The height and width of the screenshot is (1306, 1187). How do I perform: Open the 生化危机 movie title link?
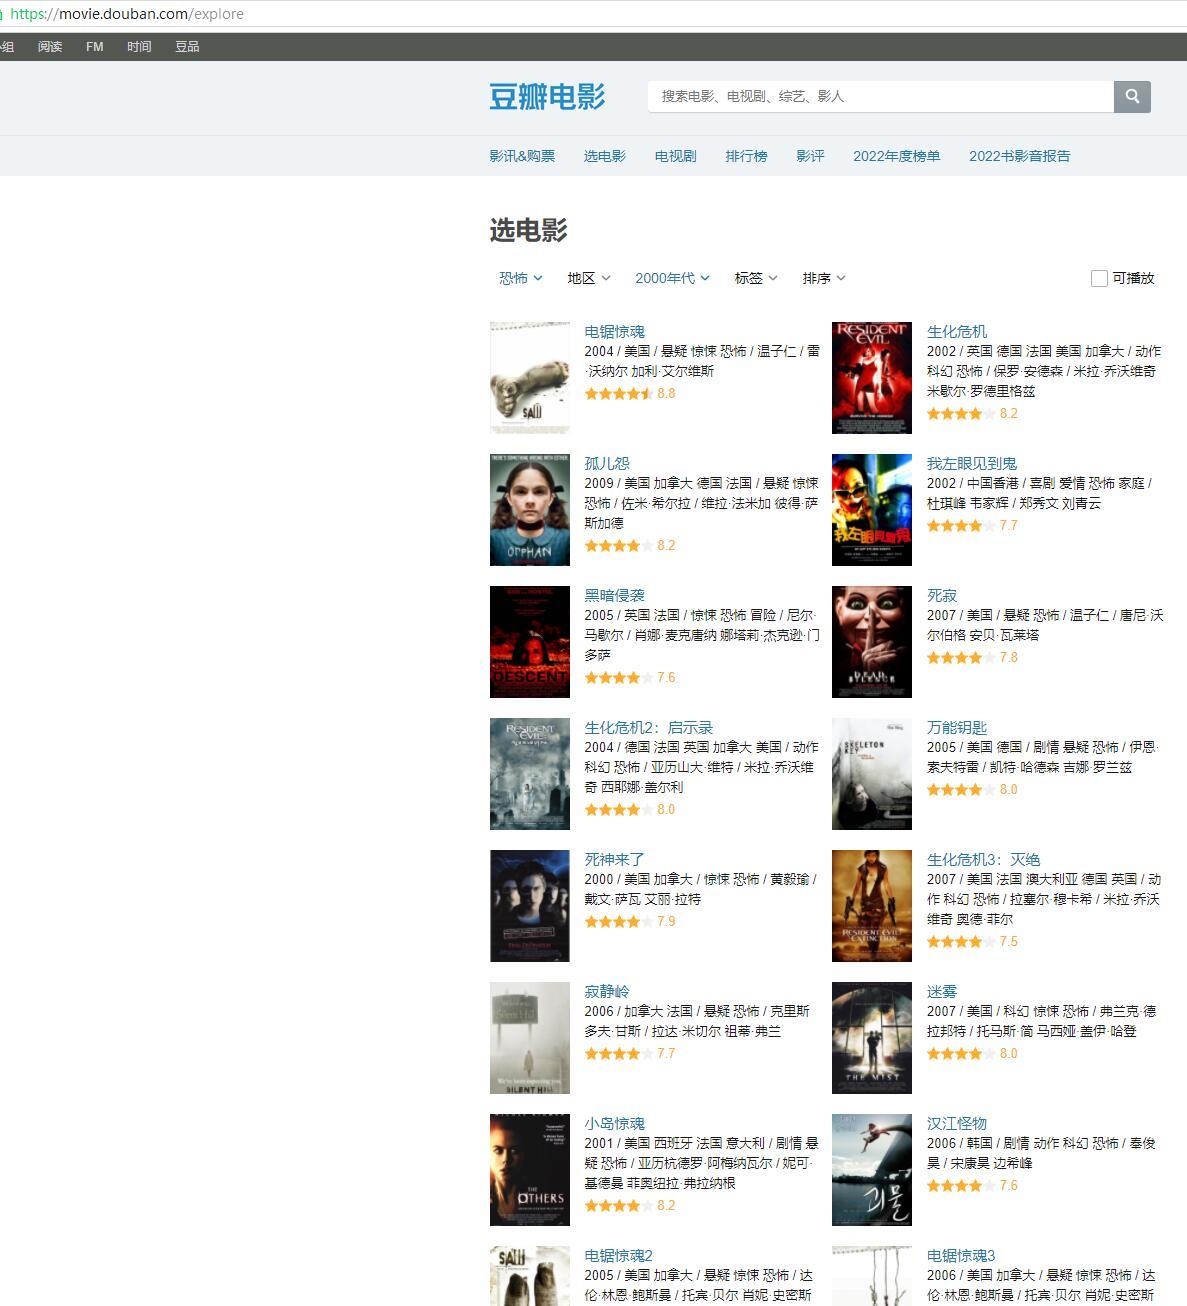click(x=957, y=331)
